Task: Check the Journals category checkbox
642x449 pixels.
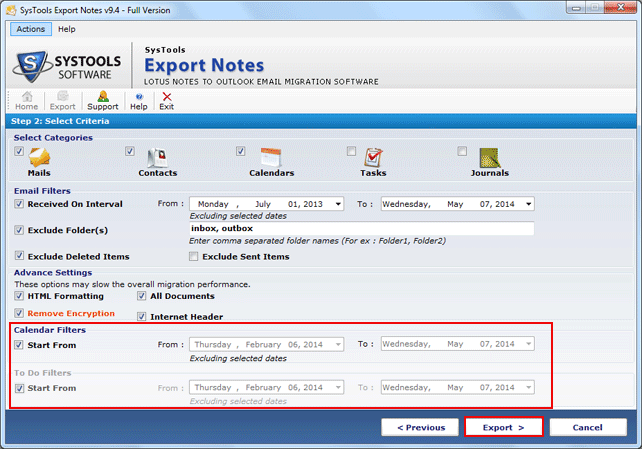Action: point(462,151)
